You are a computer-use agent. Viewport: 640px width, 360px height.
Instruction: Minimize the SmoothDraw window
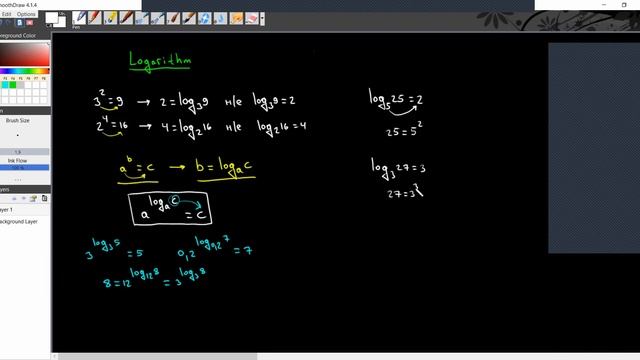click(x=604, y=5)
